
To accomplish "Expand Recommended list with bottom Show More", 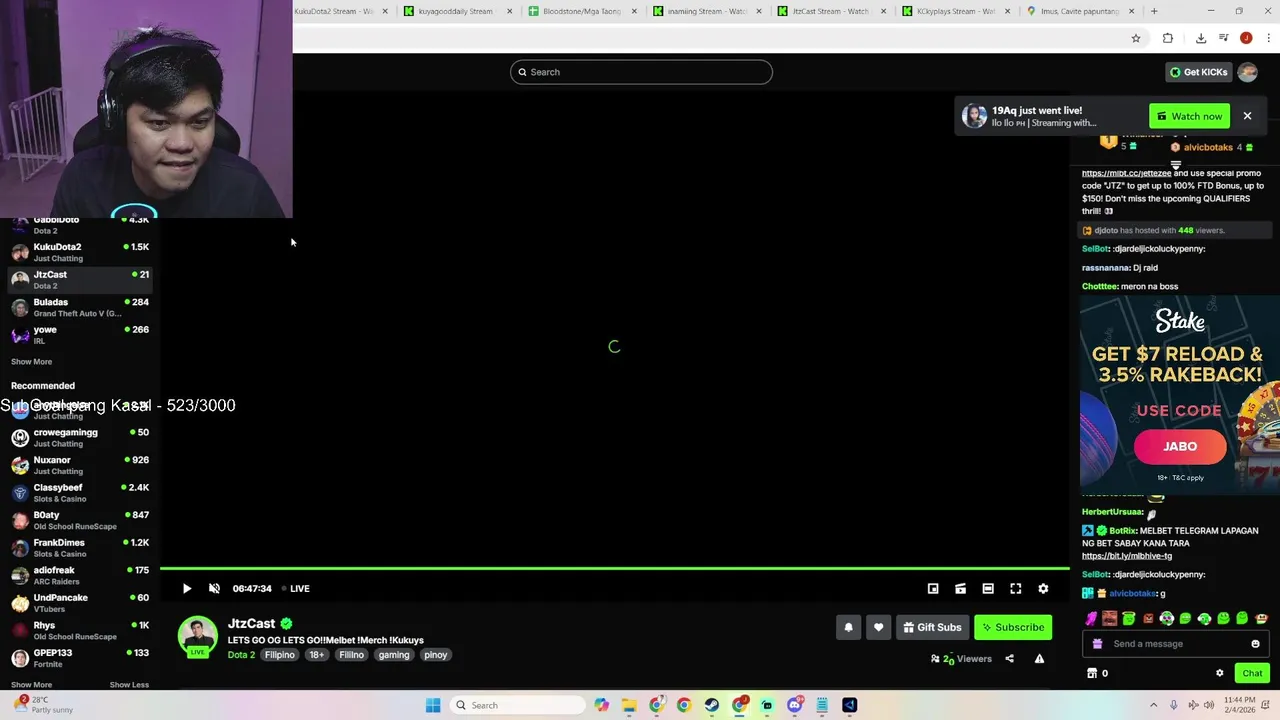I will coord(31,685).
